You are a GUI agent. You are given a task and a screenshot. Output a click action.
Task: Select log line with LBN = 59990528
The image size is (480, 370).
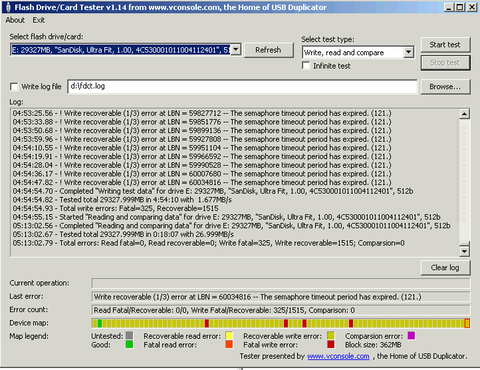pos(202,165)
